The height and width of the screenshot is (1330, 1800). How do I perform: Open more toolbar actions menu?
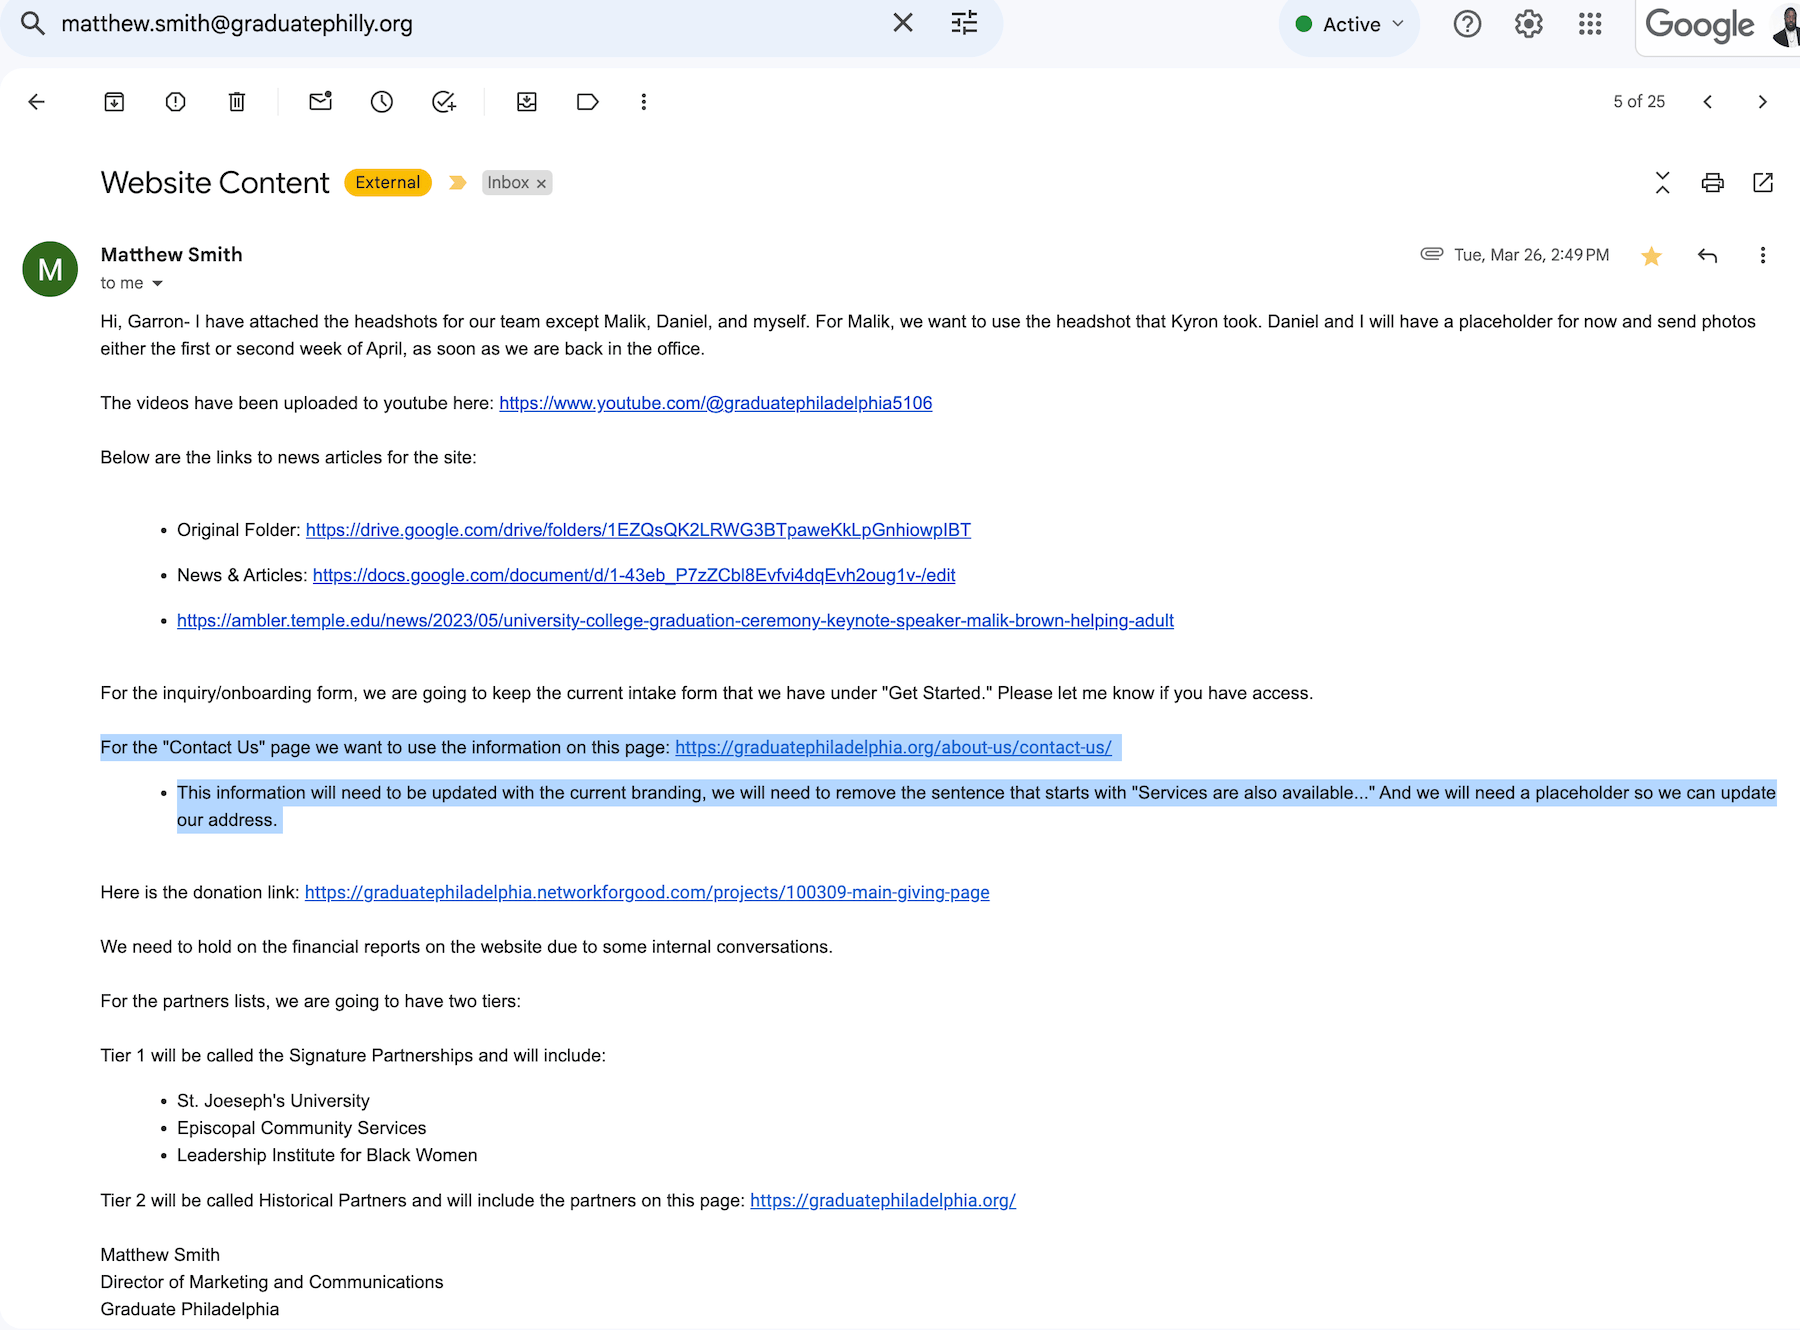tap(644, 102)
